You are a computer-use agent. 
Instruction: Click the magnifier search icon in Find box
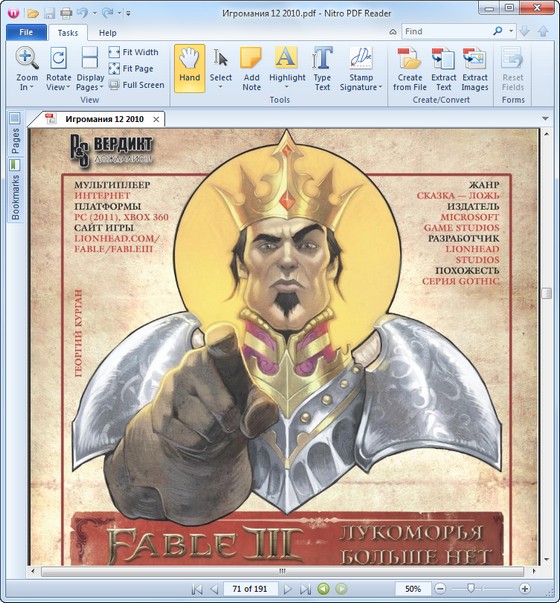(498, 31)
